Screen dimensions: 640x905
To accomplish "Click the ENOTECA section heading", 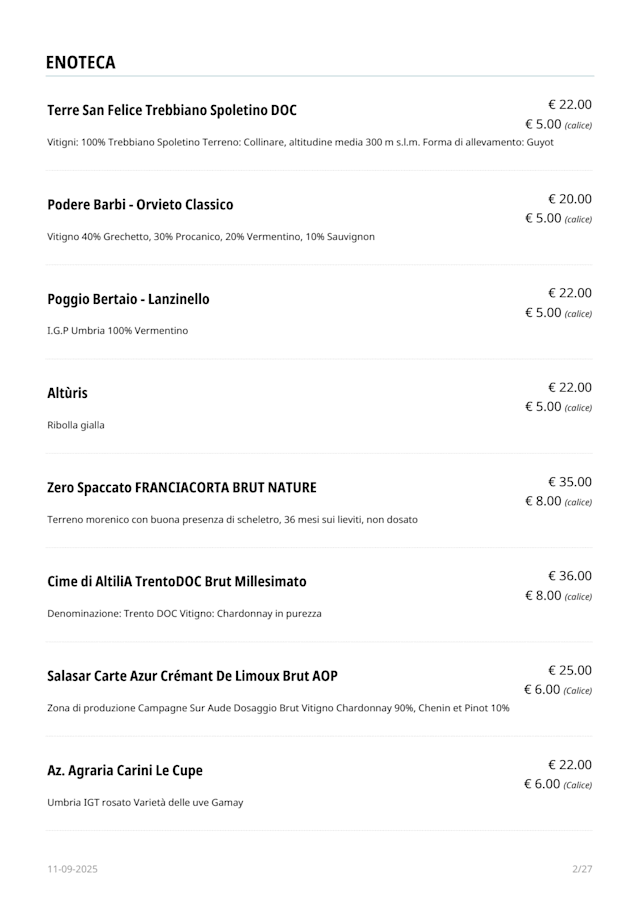I will pyautogui.click(x=81, y=63).
